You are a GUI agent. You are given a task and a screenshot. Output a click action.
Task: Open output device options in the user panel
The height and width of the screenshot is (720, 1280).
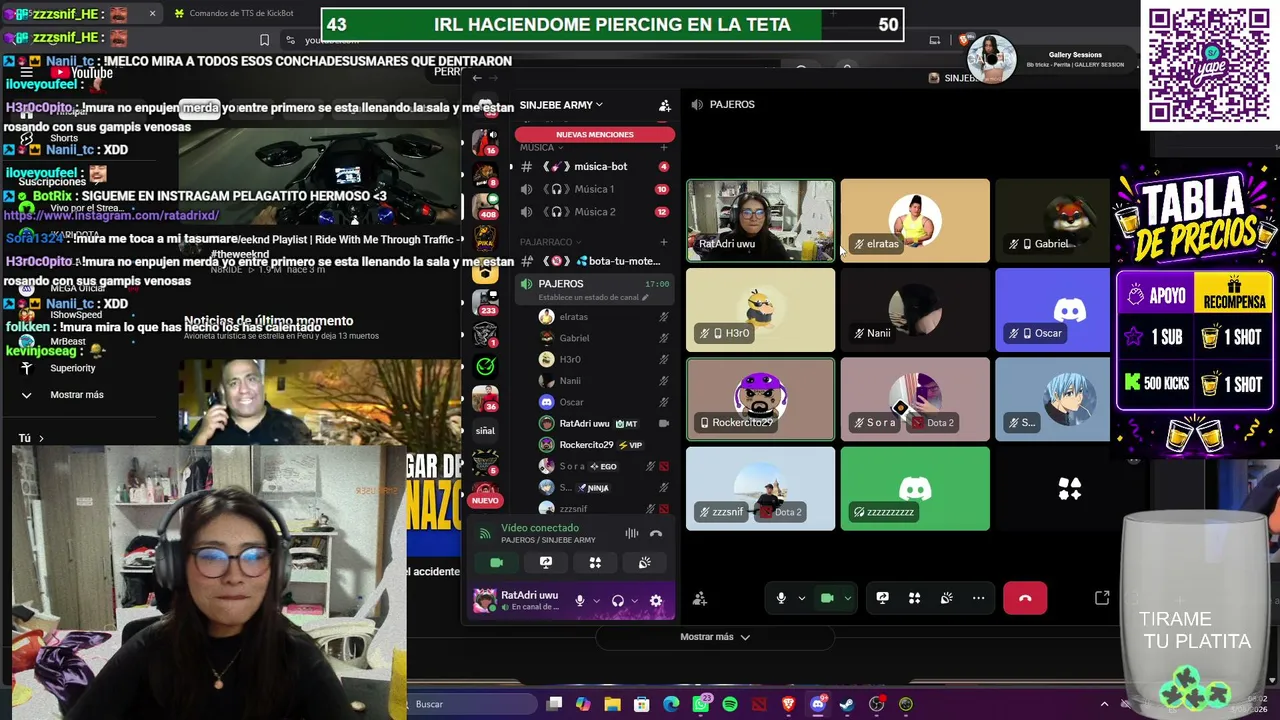635,601
